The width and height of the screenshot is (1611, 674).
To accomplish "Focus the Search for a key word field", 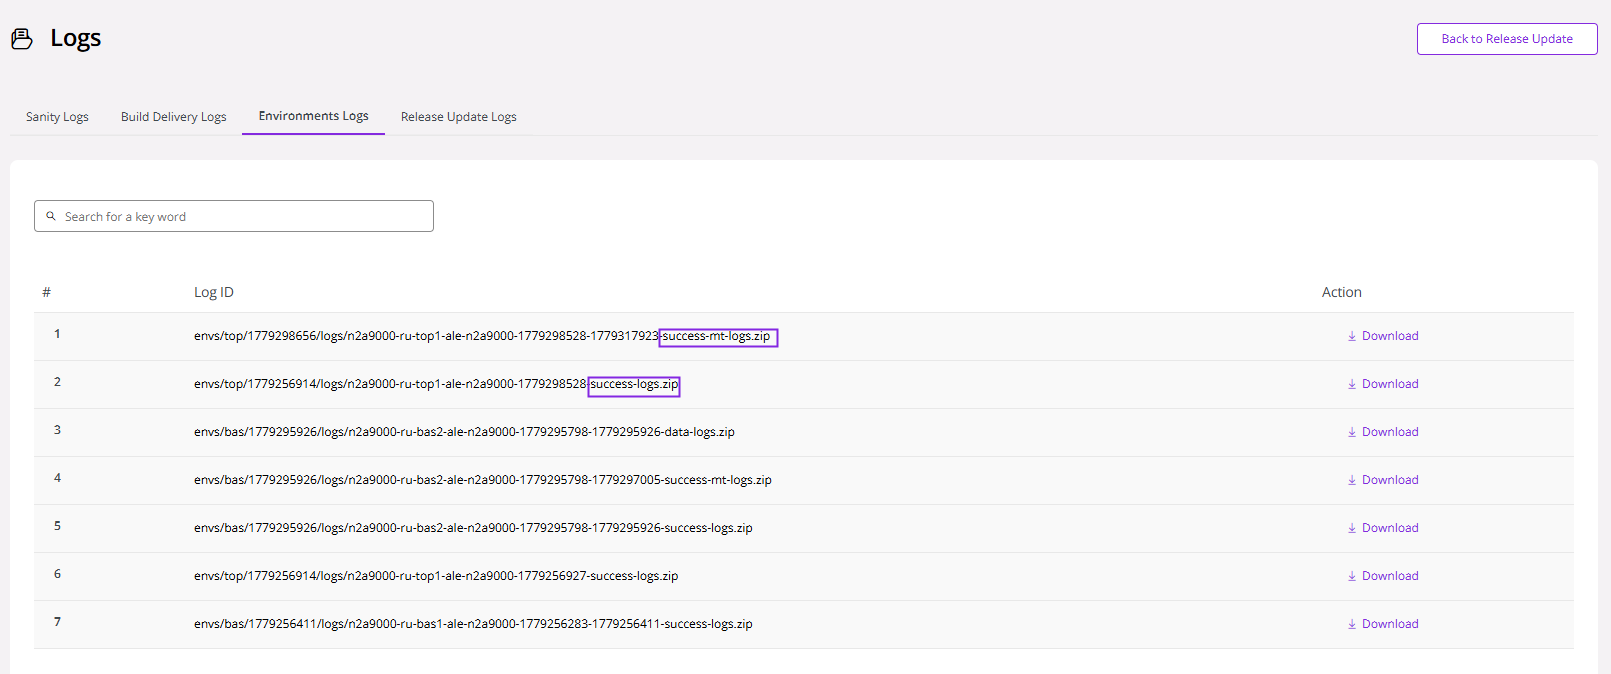I will pyautogui.click(x=234, y=216).
